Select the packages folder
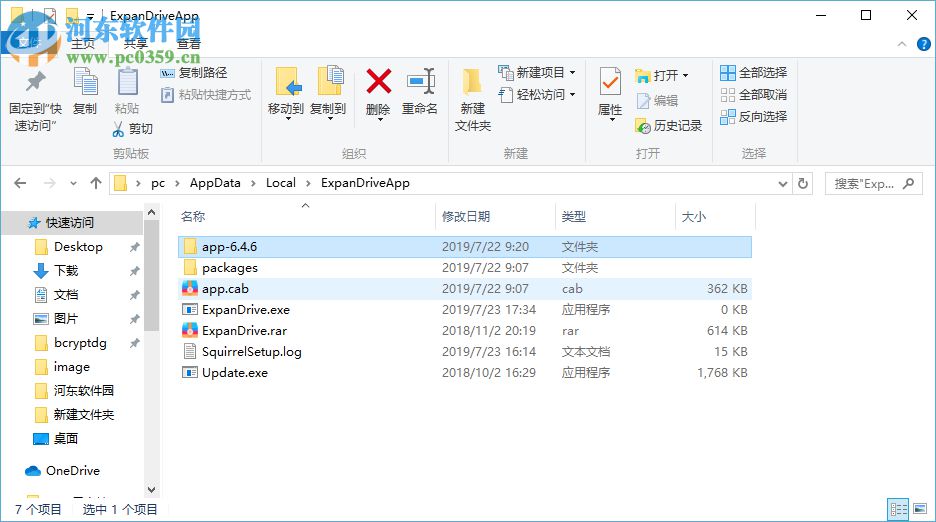 (x=464, y=268)
